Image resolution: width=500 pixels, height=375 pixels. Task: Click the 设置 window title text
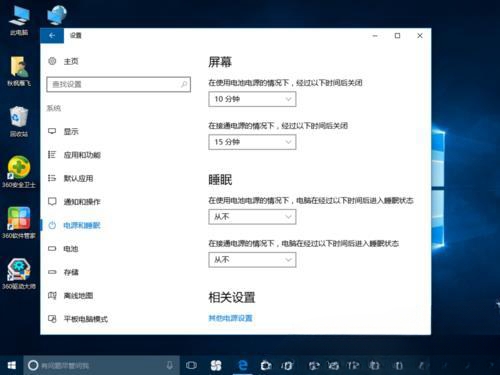76,36
